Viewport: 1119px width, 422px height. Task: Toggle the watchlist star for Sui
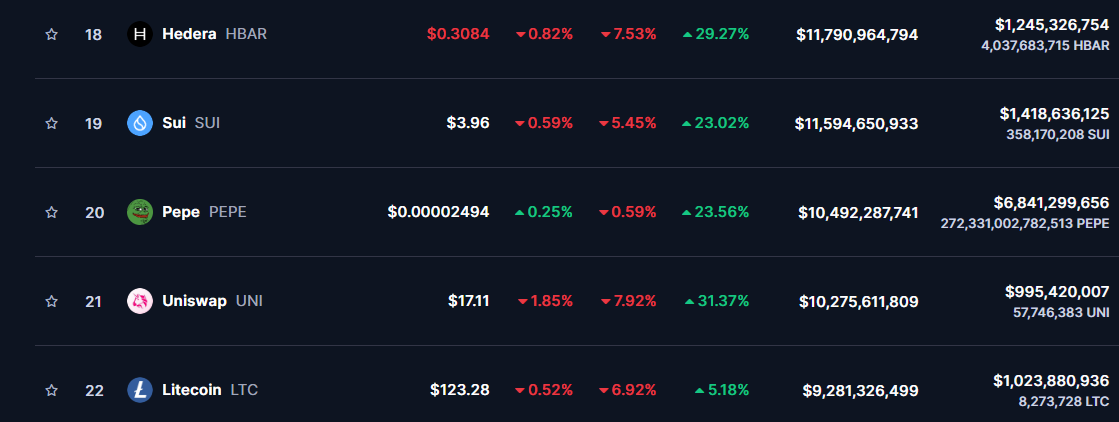pyautogui.click(x=51, y=123)
